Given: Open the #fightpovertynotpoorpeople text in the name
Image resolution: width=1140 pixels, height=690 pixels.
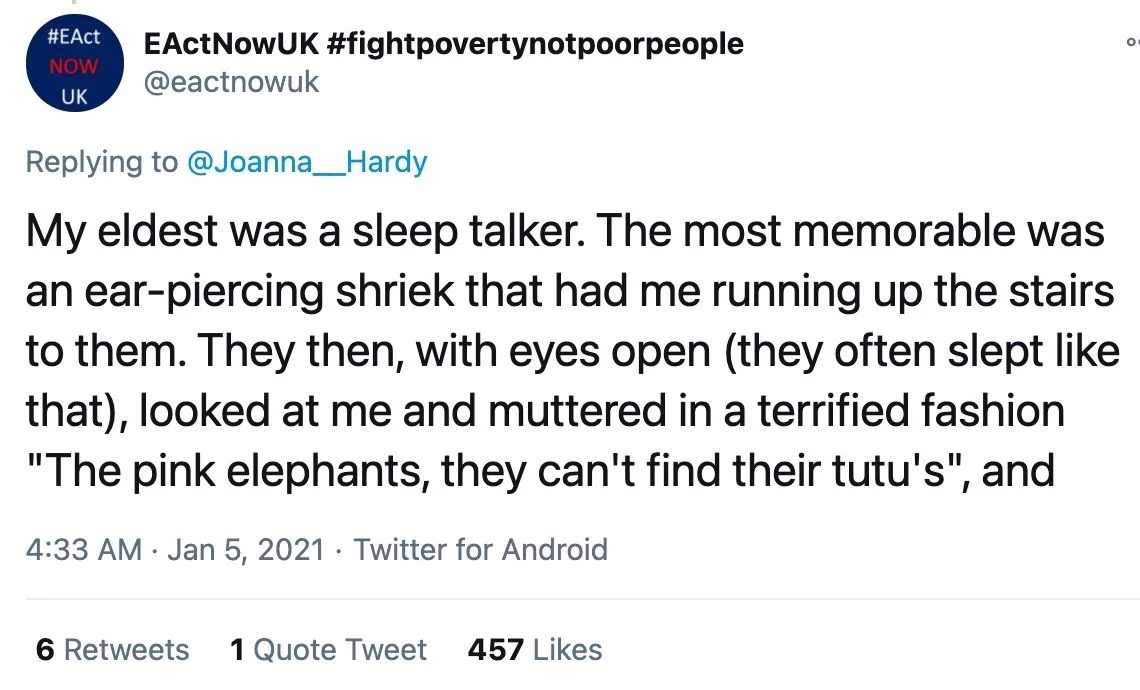Looking at the screenshot, I should coord(536,44).
